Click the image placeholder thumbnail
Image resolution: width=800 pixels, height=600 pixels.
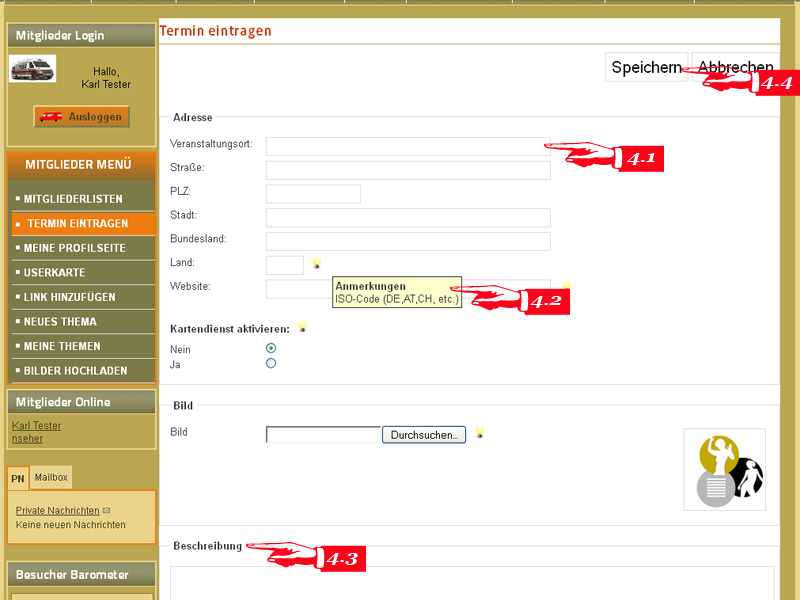(x=725, y=470)
